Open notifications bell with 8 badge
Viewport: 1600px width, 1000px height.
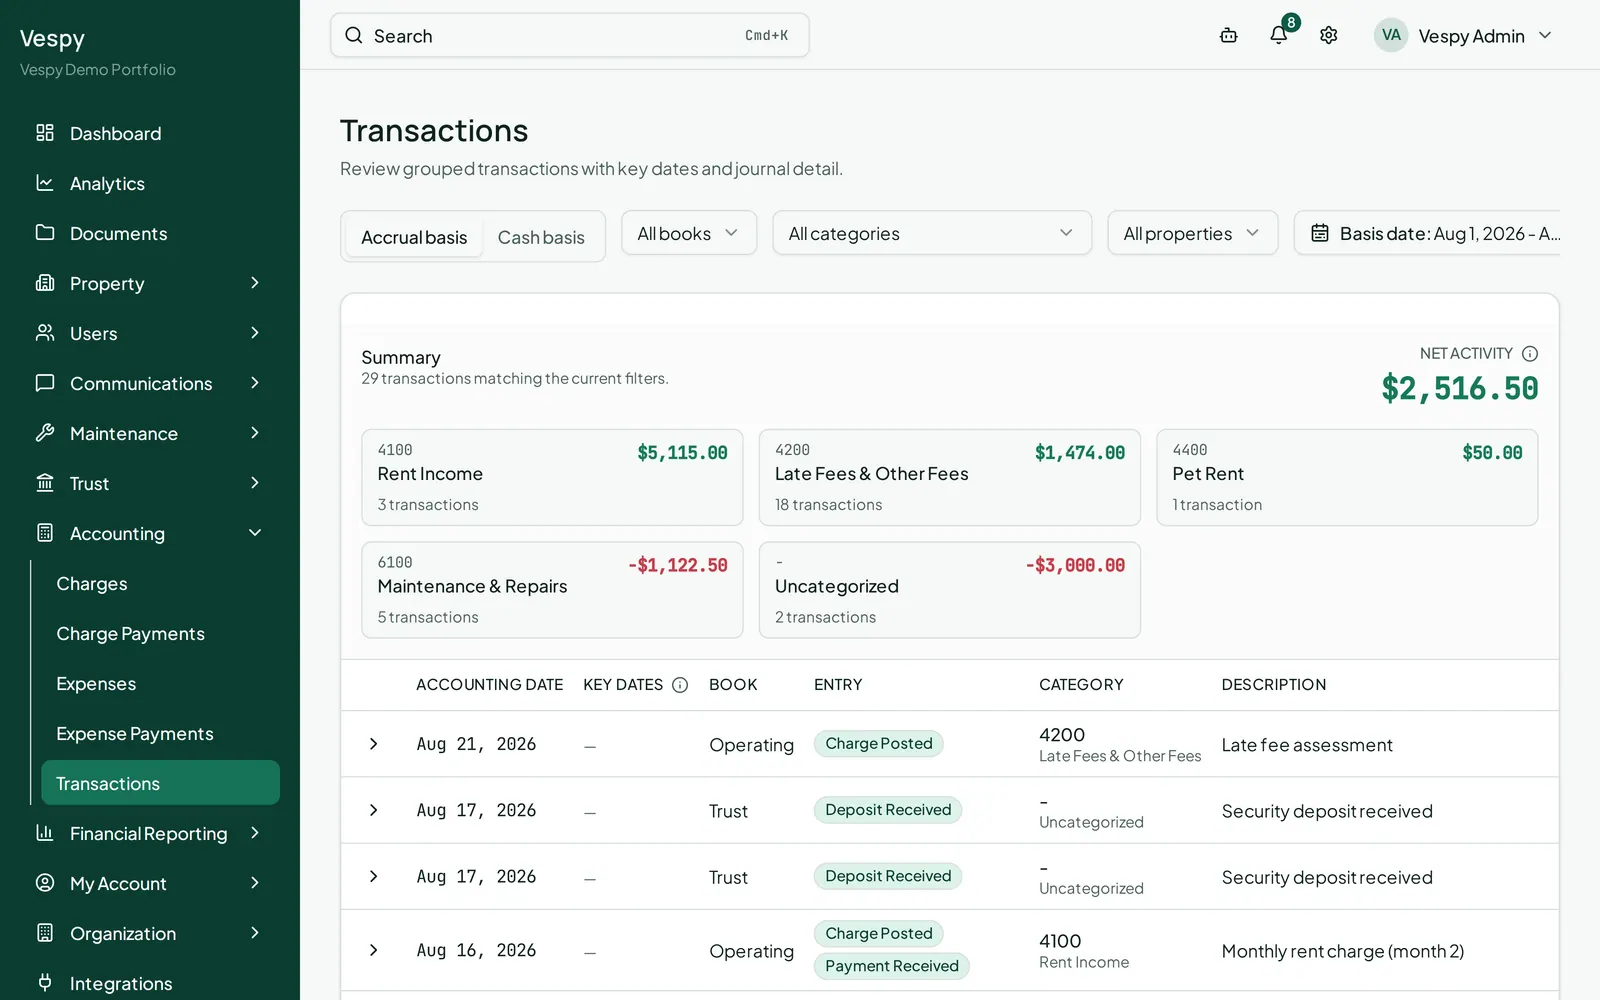point(1279,35)
